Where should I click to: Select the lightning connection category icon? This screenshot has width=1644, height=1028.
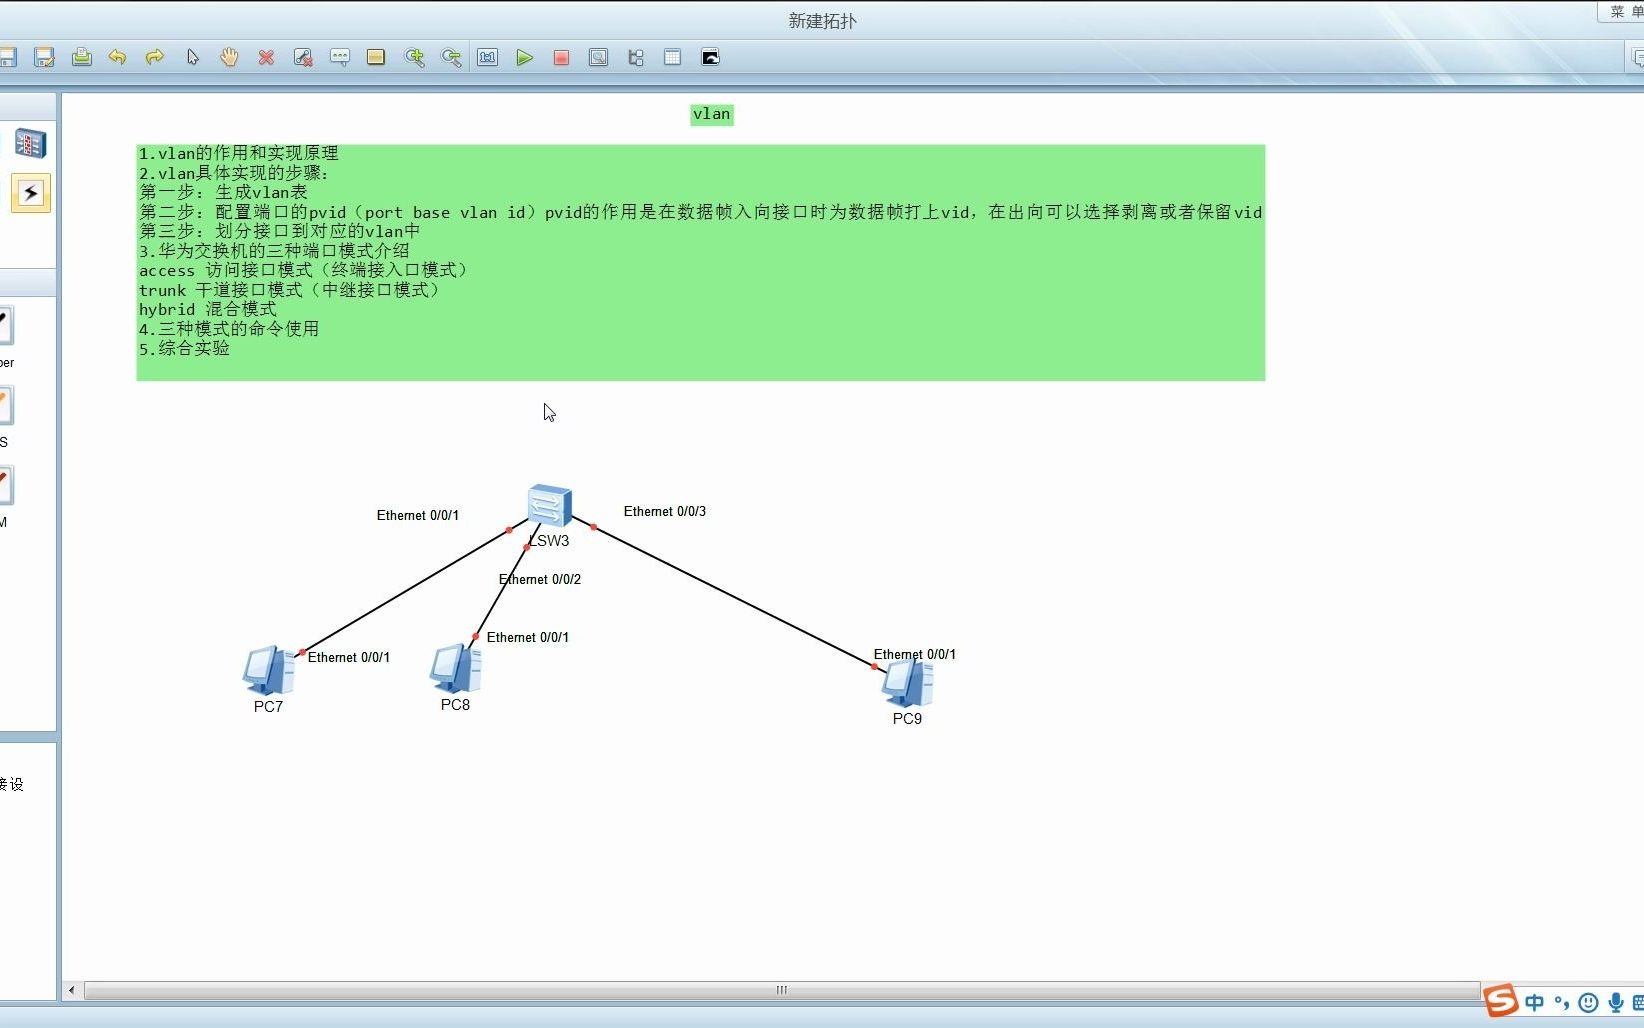click(30, 193)
